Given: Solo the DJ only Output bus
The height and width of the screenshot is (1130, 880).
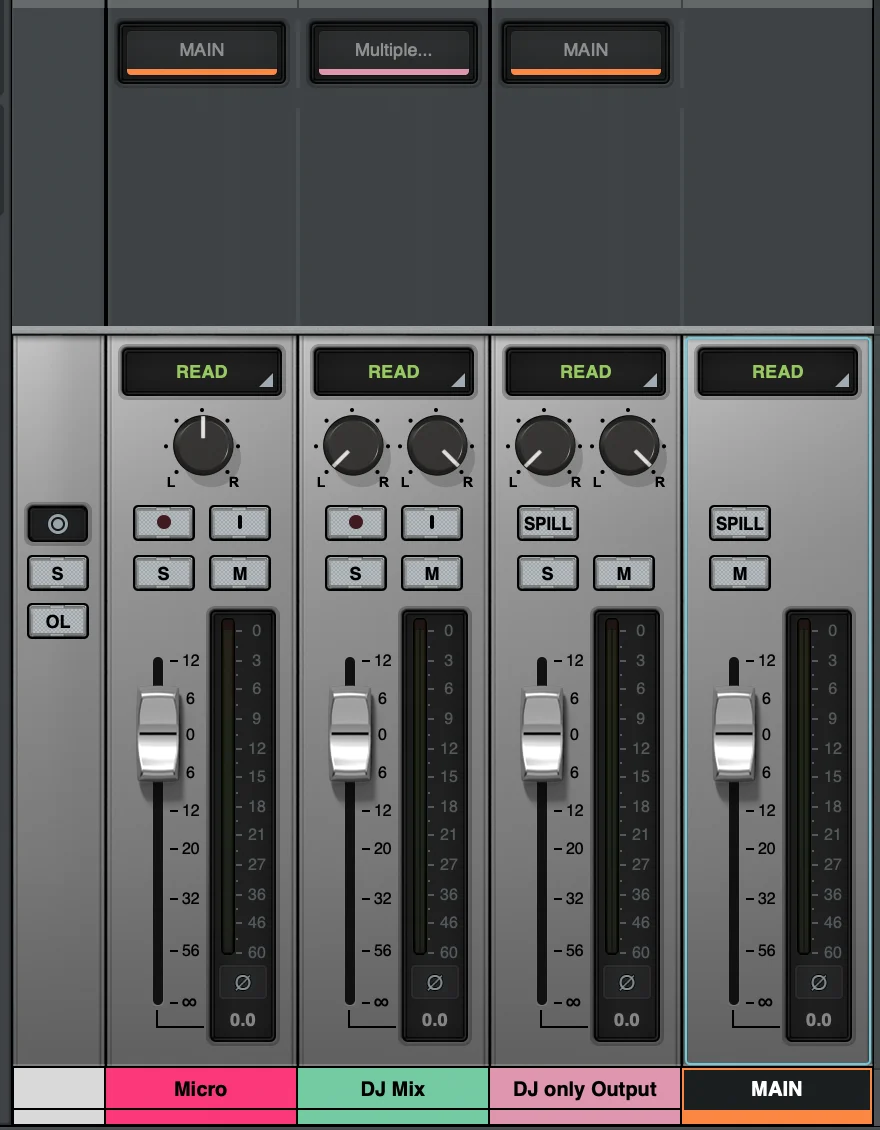Looking at the screenshot, I should click(548, 573).
